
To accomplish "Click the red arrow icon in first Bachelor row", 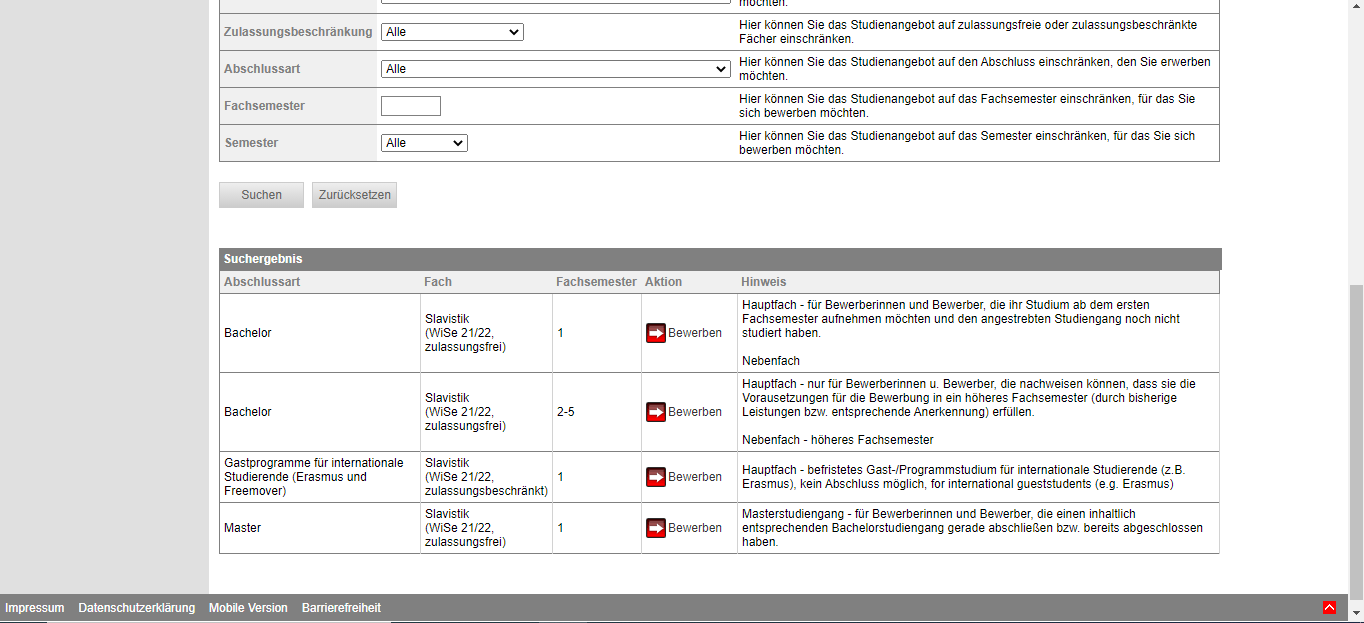I will [656, 333].
